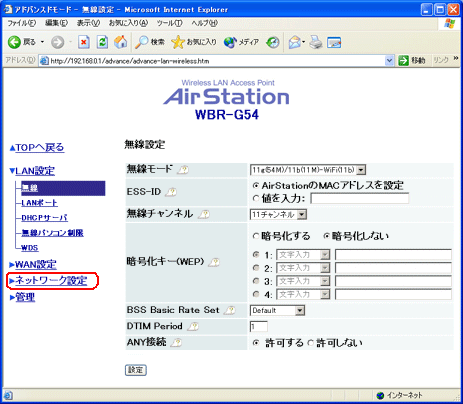
Task: Open key 2 文字入力 dropdown
Action: click(303, 268)
